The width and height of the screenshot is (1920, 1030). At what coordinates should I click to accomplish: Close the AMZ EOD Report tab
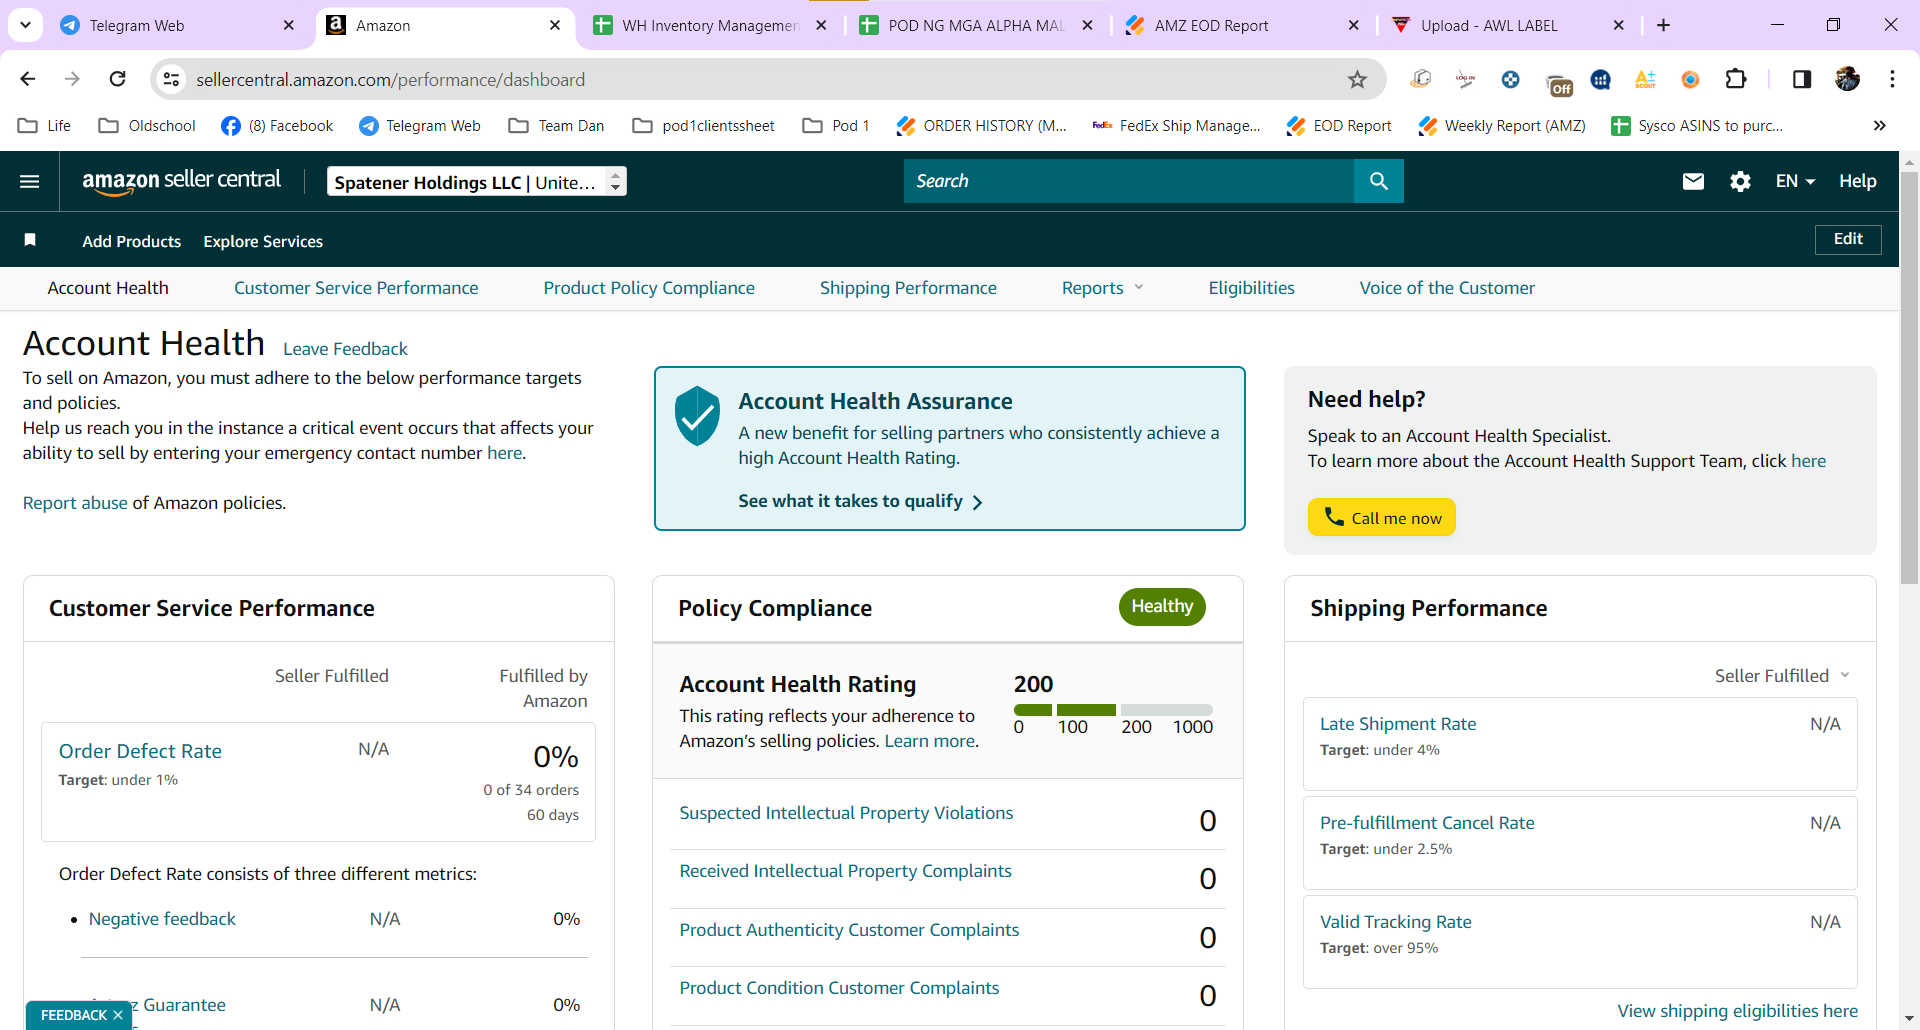point(1354,25)
